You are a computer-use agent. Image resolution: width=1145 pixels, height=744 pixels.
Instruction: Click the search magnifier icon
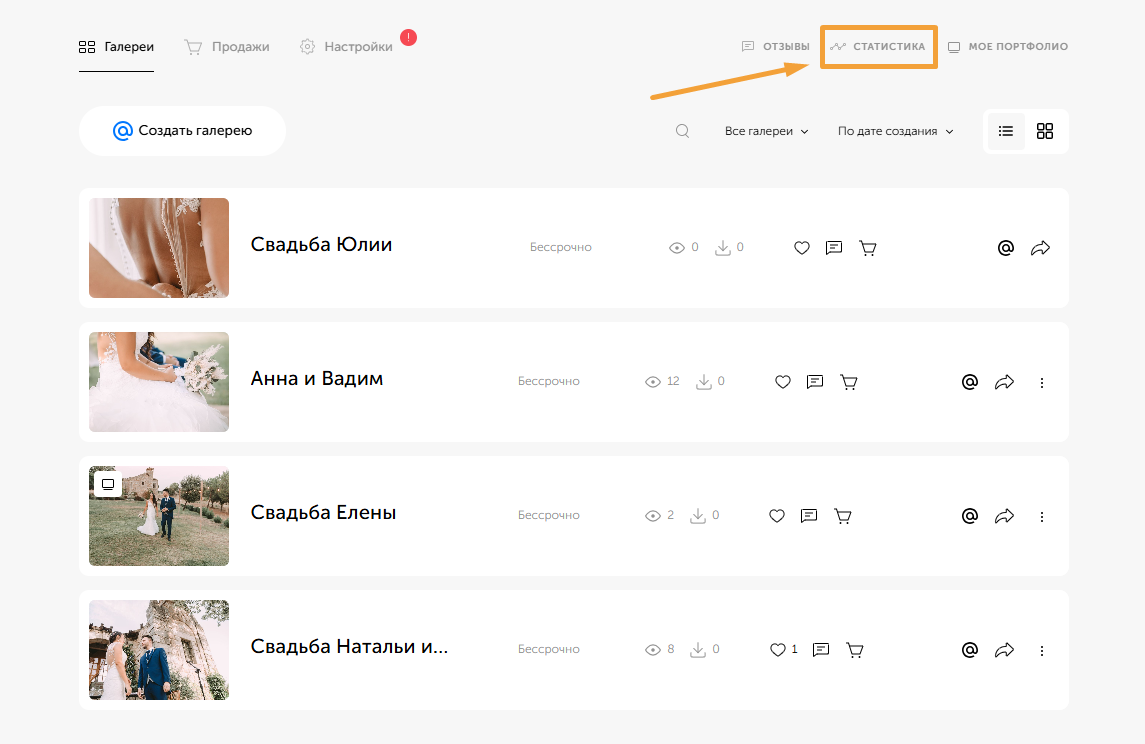682,131
